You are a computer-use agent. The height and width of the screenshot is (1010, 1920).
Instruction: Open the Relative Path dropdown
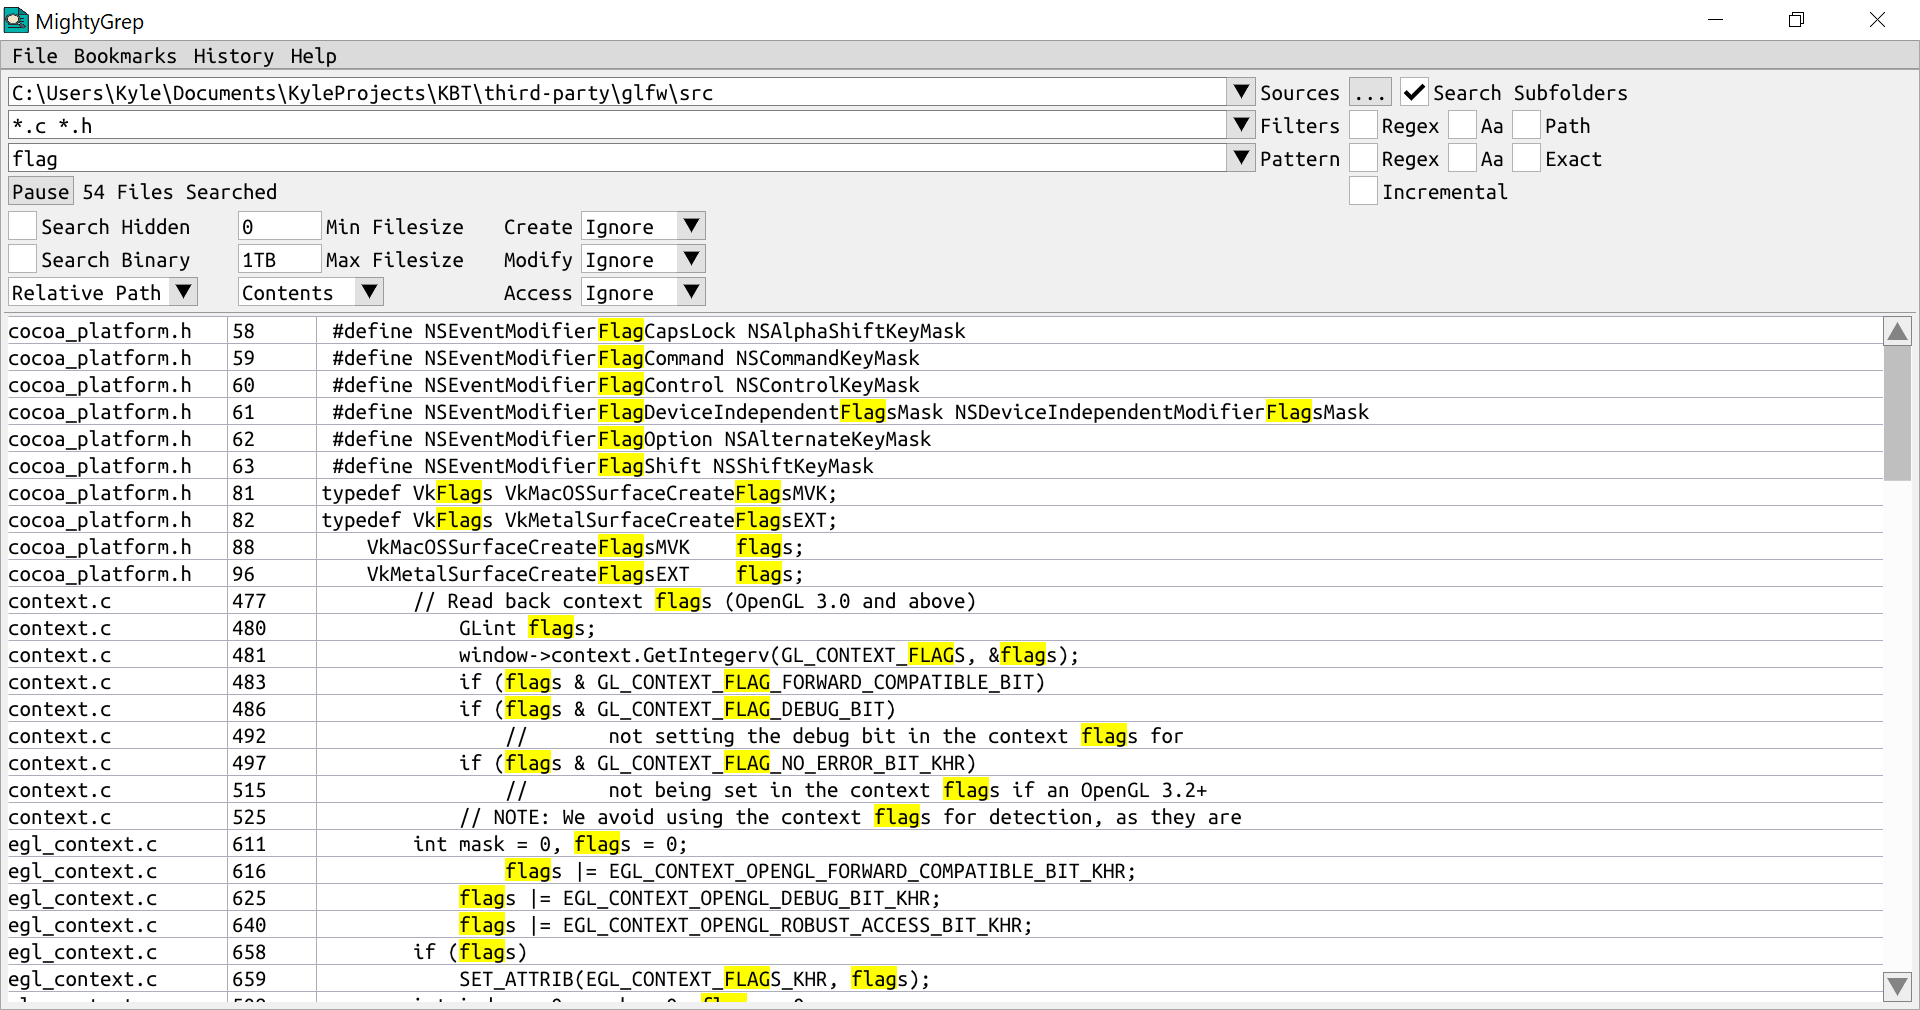click(x=103, y=292)
